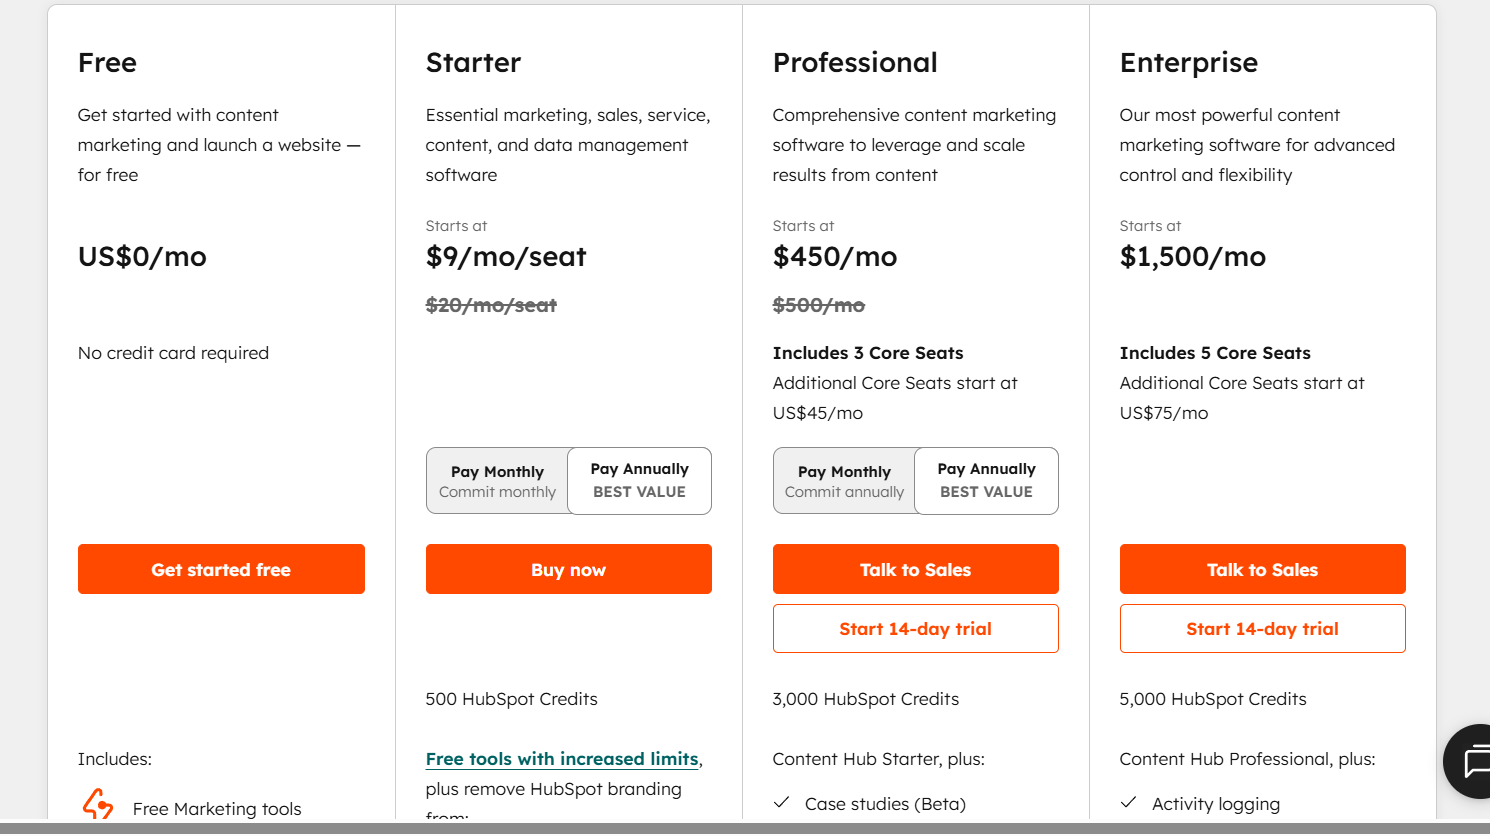This screenshot has height=836, width=1490.
Task: Click the Professional plan heading
Action: click(855, 62)
